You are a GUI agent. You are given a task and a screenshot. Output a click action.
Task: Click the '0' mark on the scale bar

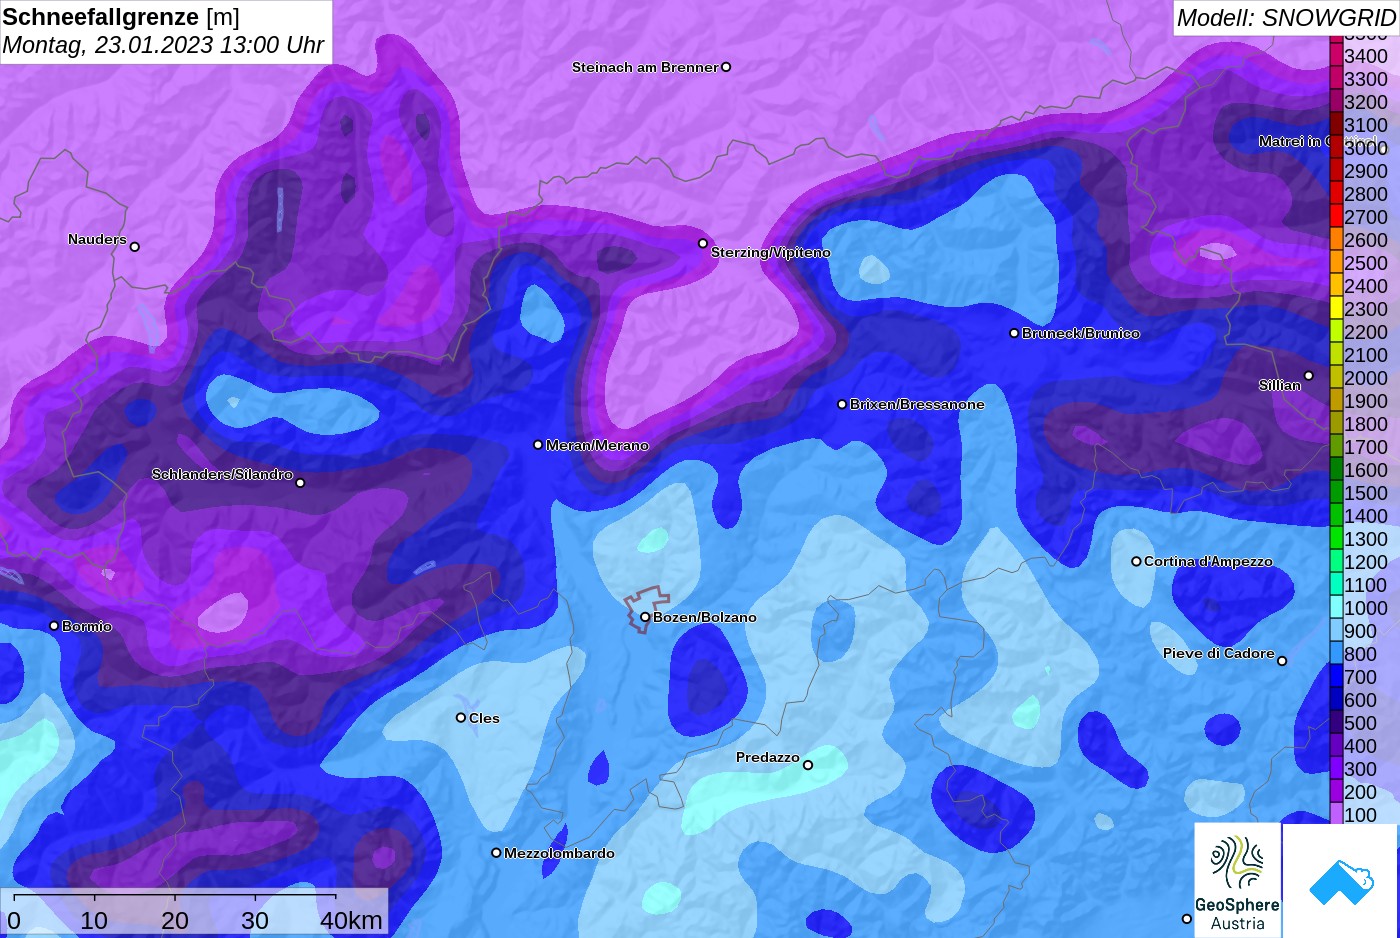[14, 920]
